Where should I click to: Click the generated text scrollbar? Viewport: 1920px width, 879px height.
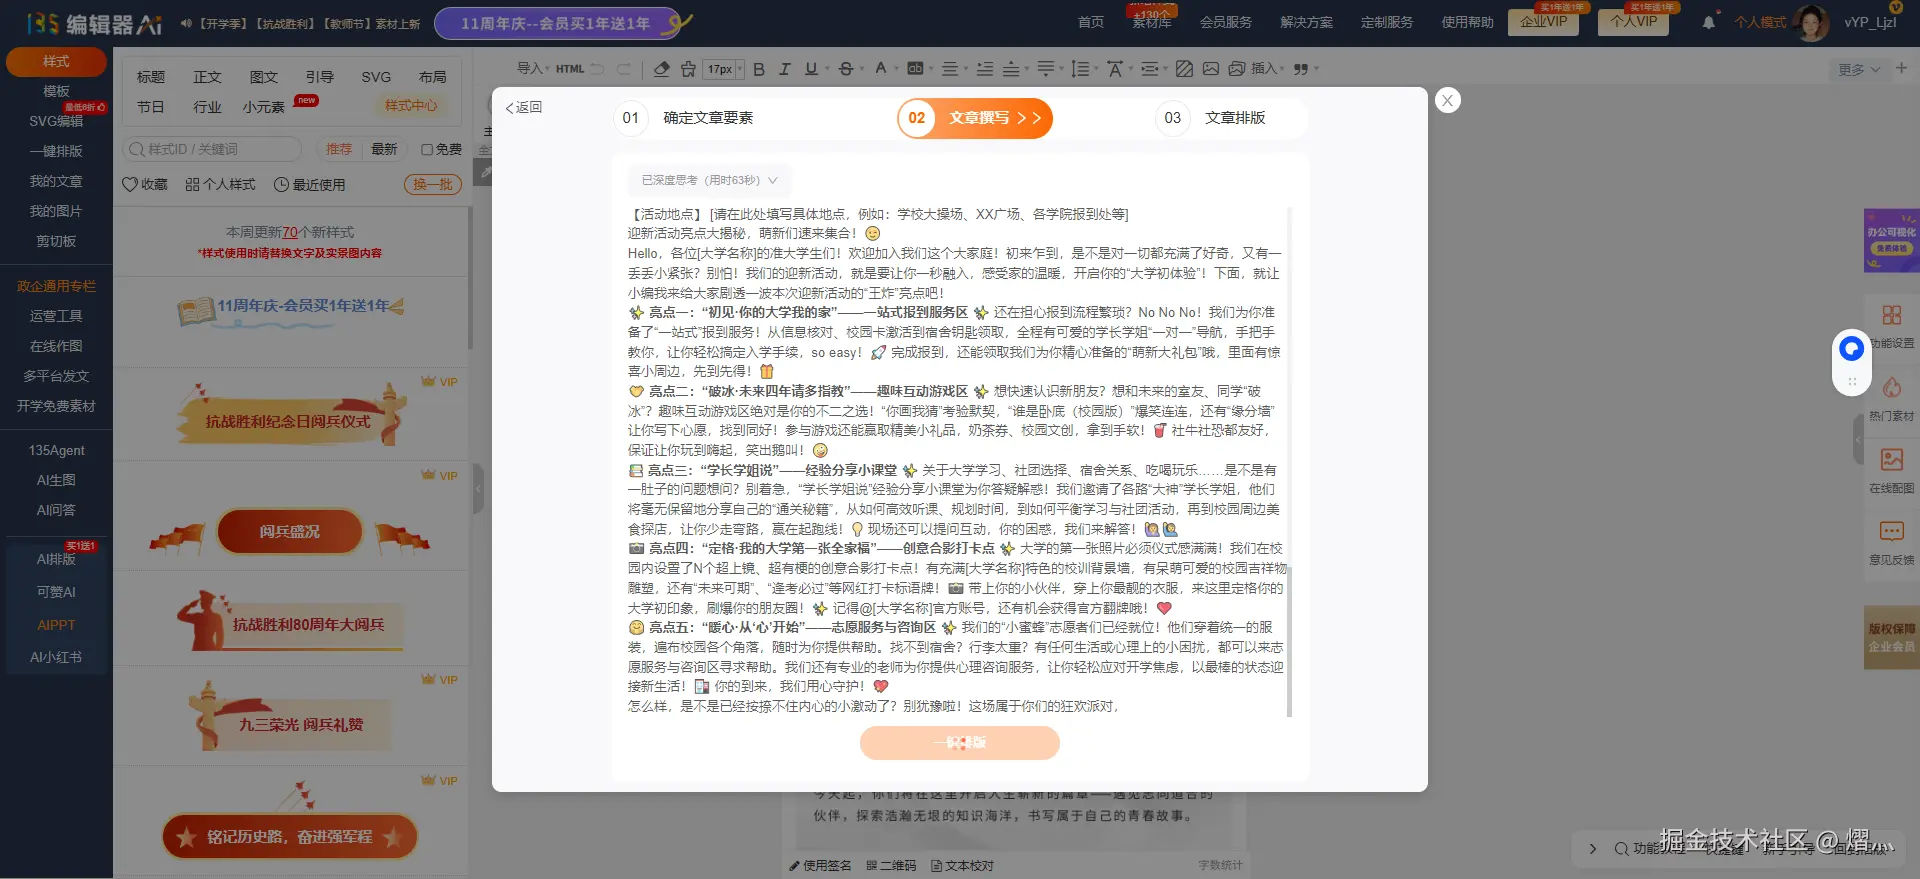[x=1289, y=640]
